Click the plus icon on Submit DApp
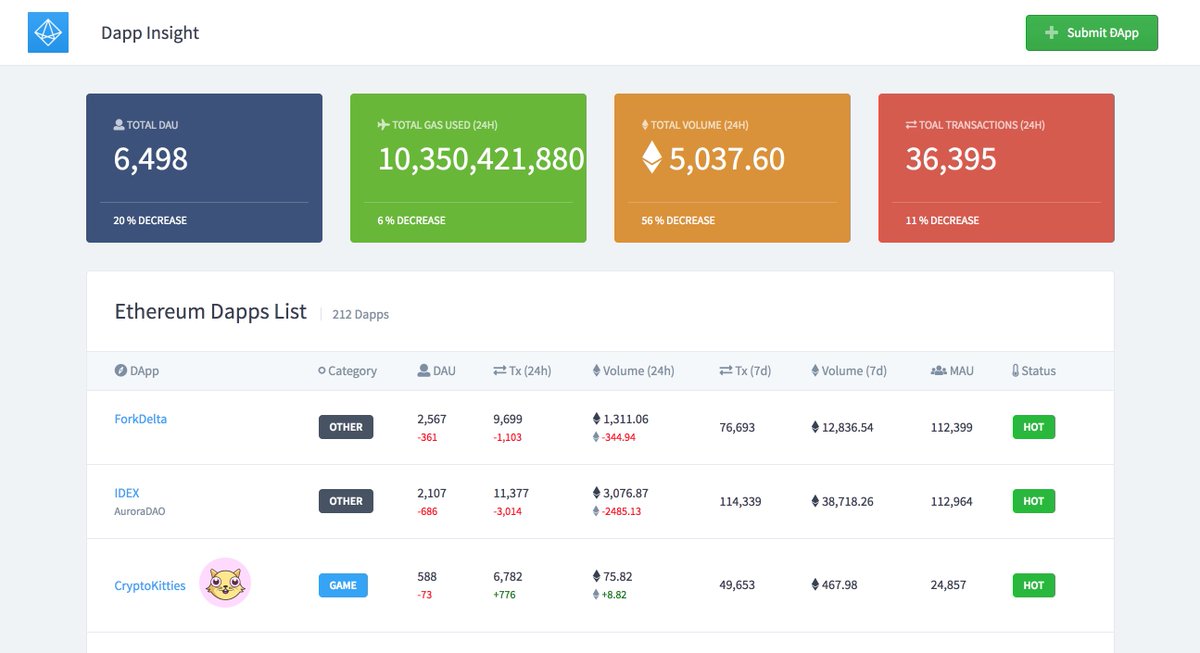1200x653 pixels. [1051, 33]
